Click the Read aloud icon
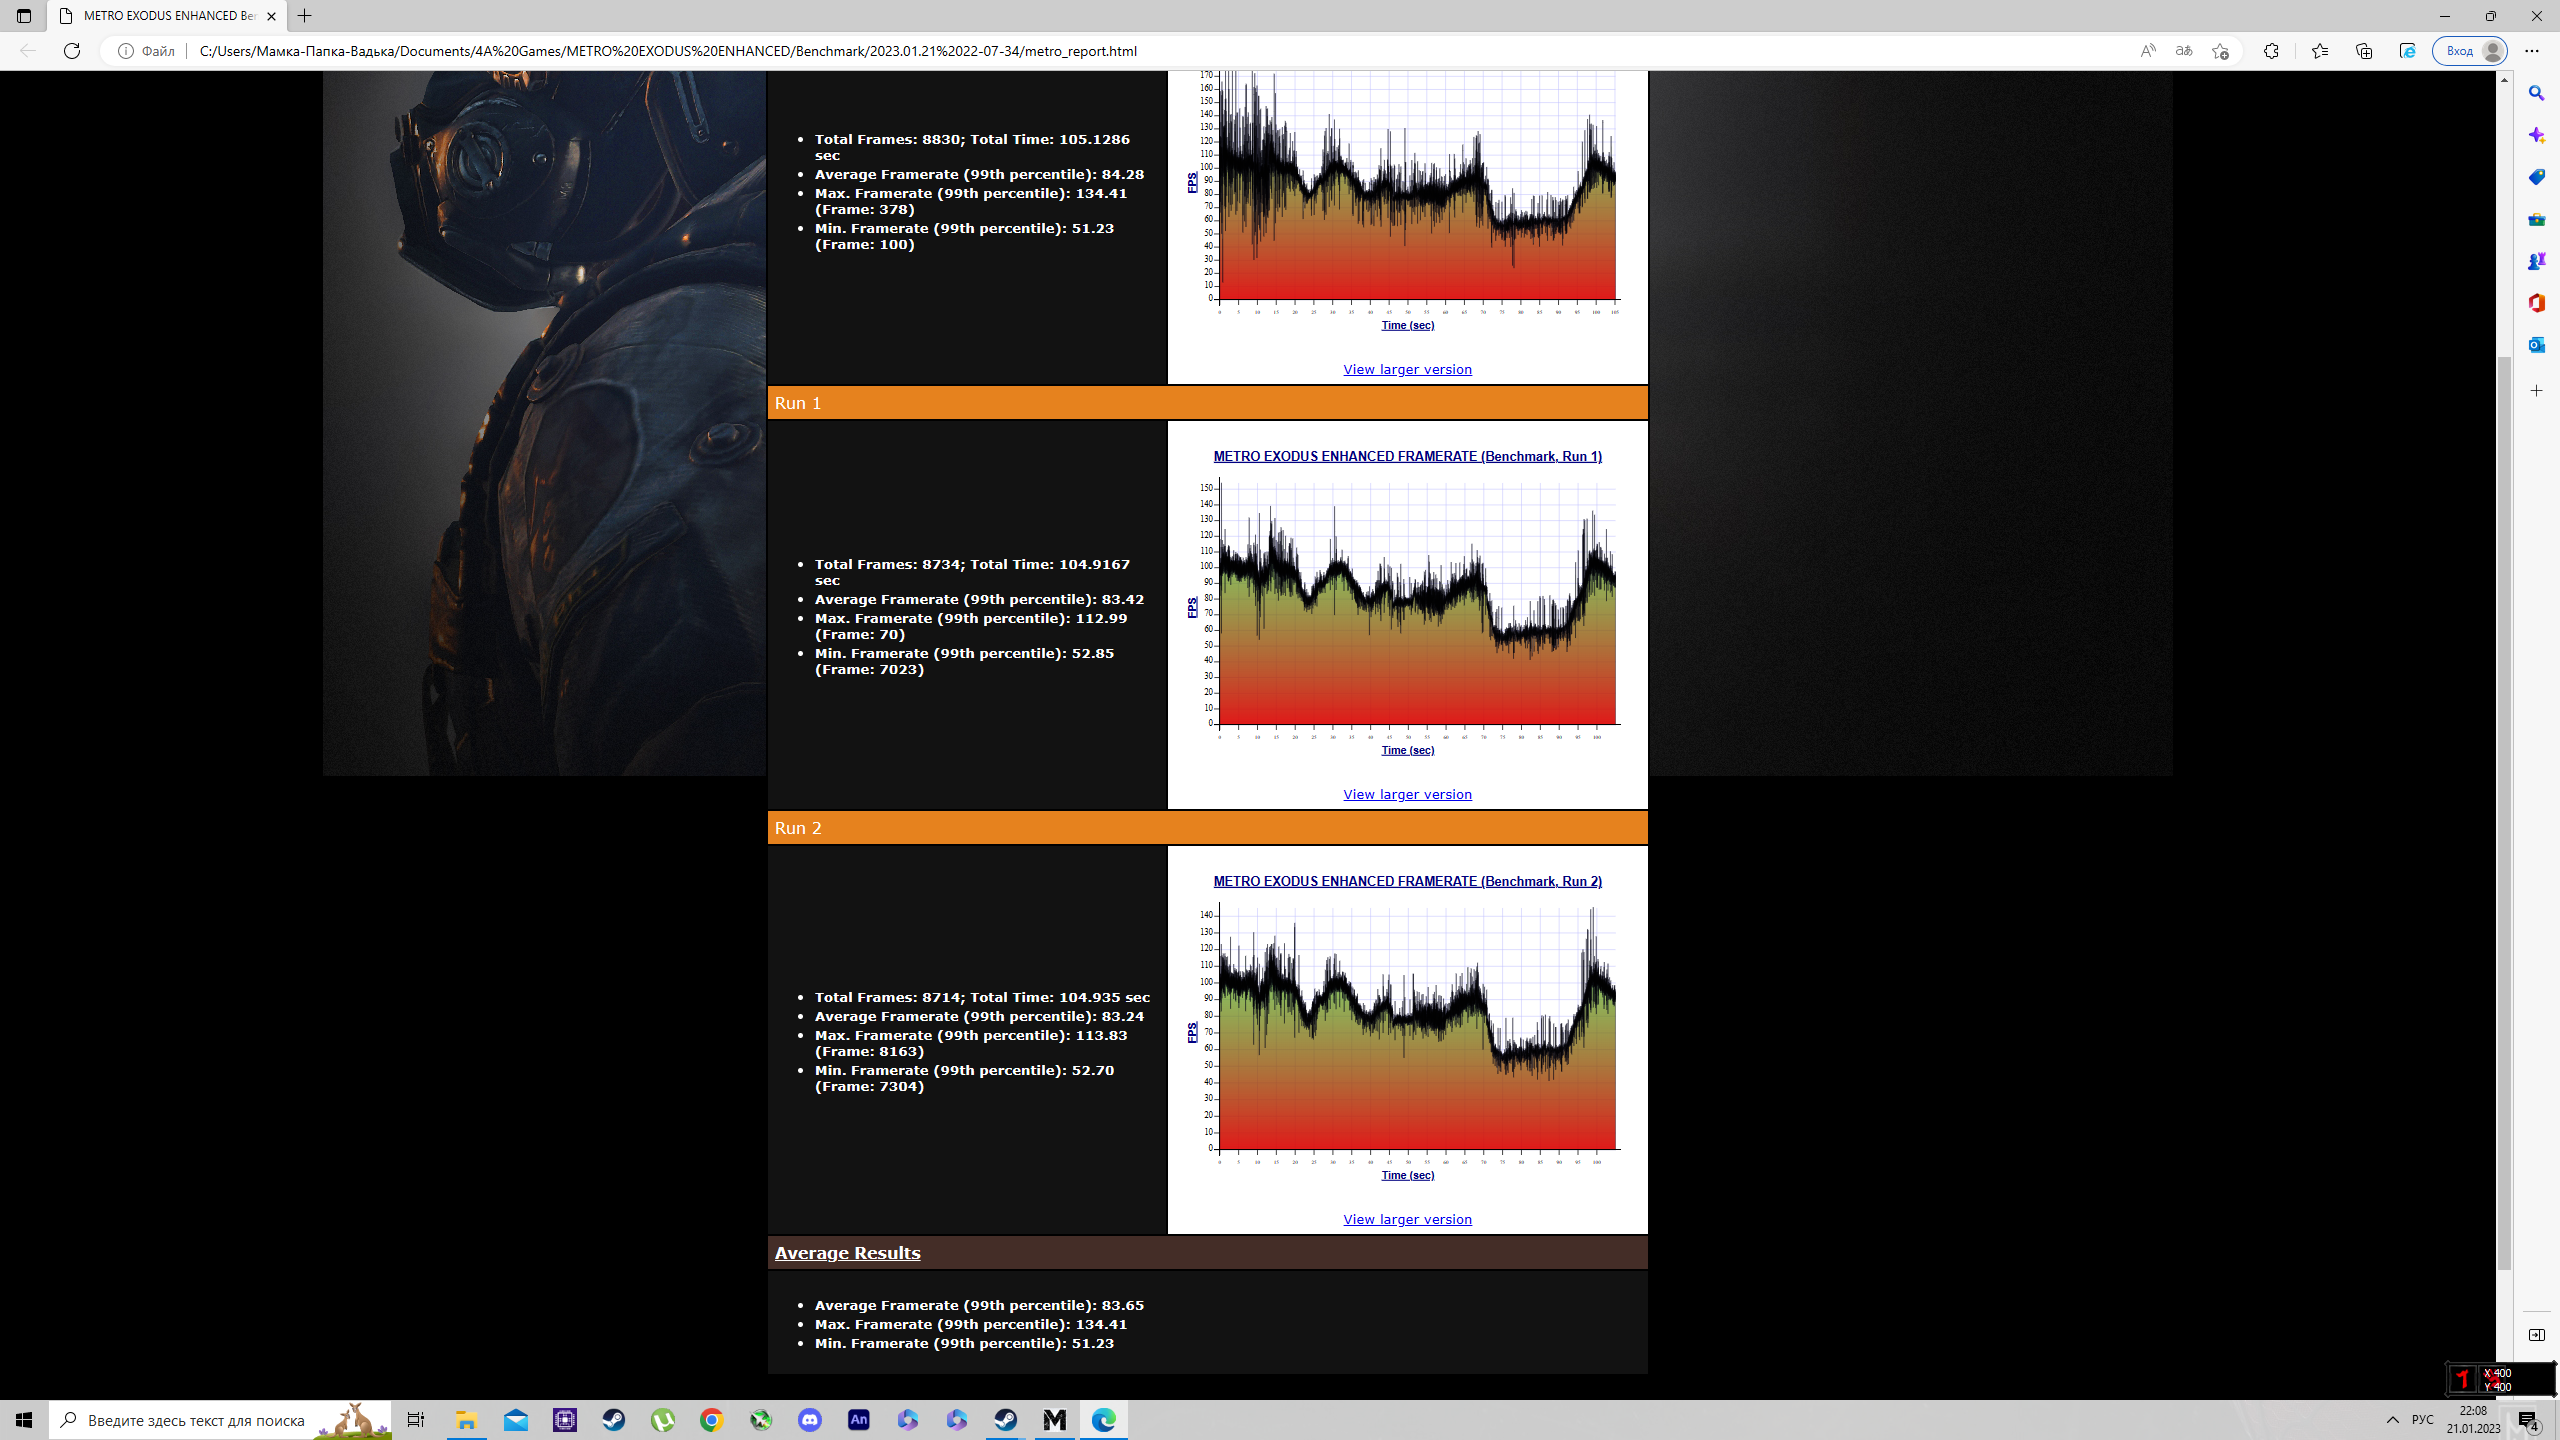This screenshot has height=1440, width=2560. coord(2147,51)
